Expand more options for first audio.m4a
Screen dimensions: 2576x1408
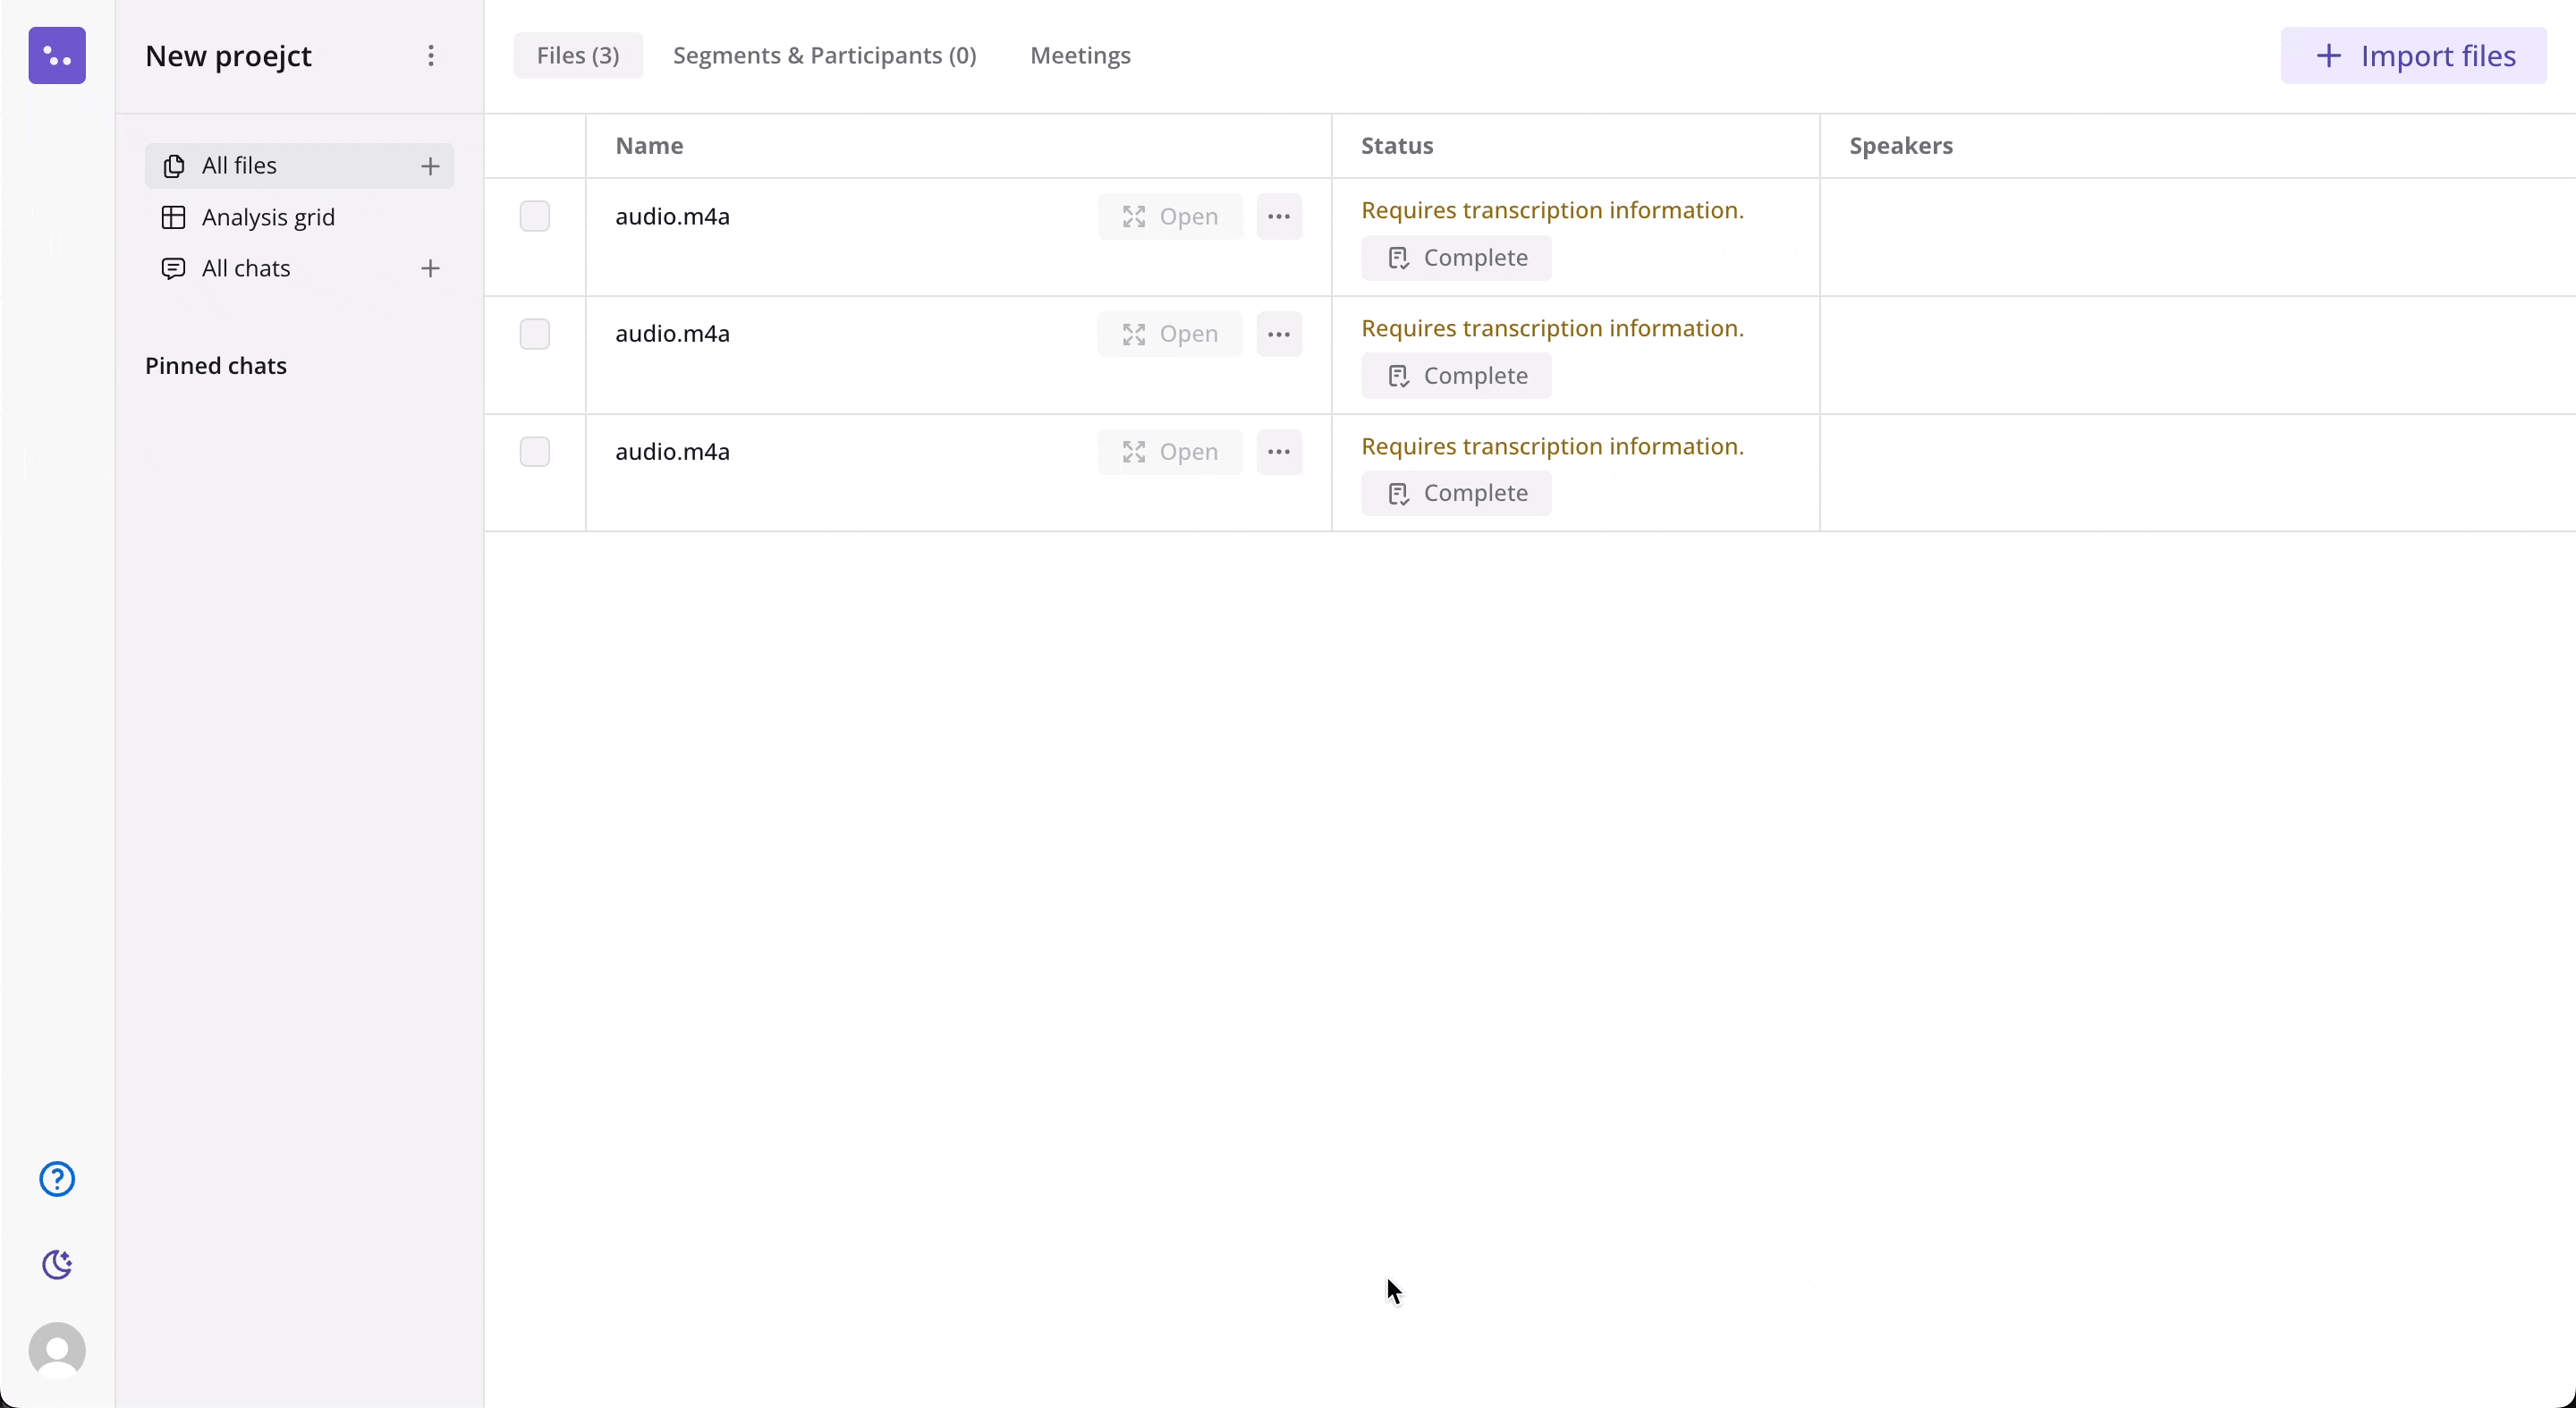tap(1279, 217)
